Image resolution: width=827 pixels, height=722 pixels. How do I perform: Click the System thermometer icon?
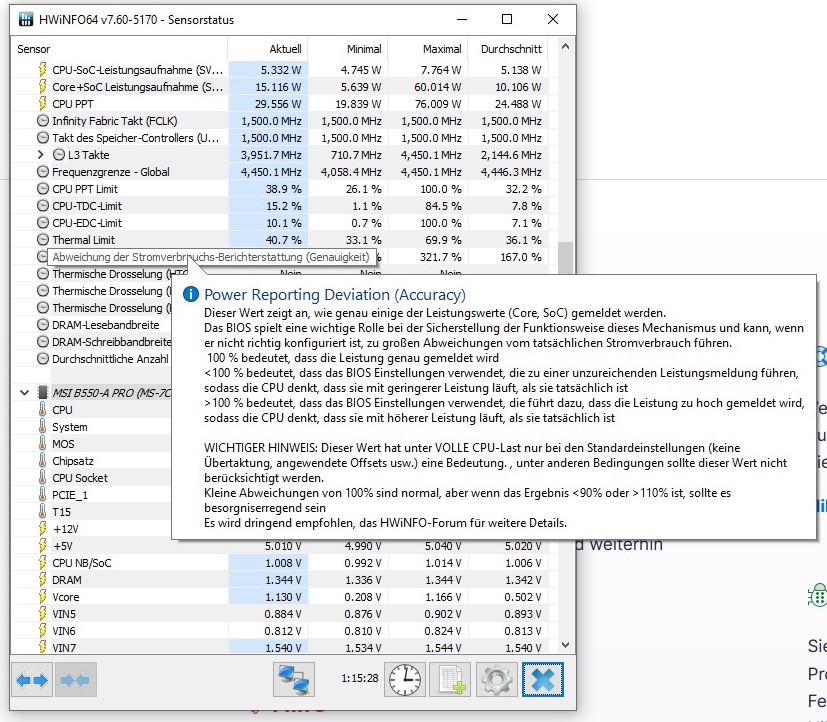(43, 427)
